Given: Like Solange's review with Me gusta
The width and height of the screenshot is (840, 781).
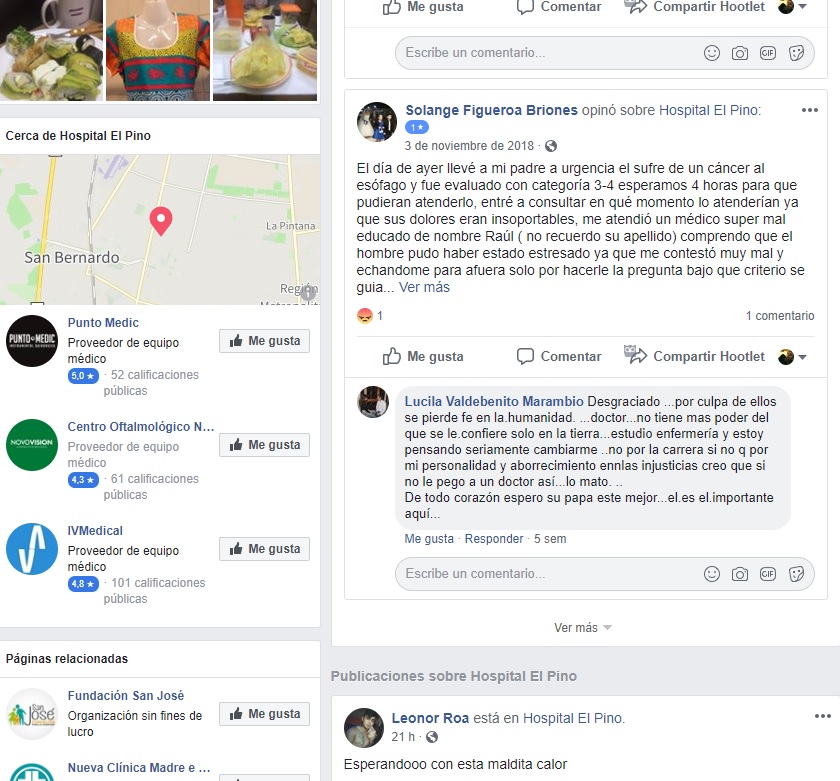Looking at the screenshot, I should pyautogui.click(x=423, y=356).
